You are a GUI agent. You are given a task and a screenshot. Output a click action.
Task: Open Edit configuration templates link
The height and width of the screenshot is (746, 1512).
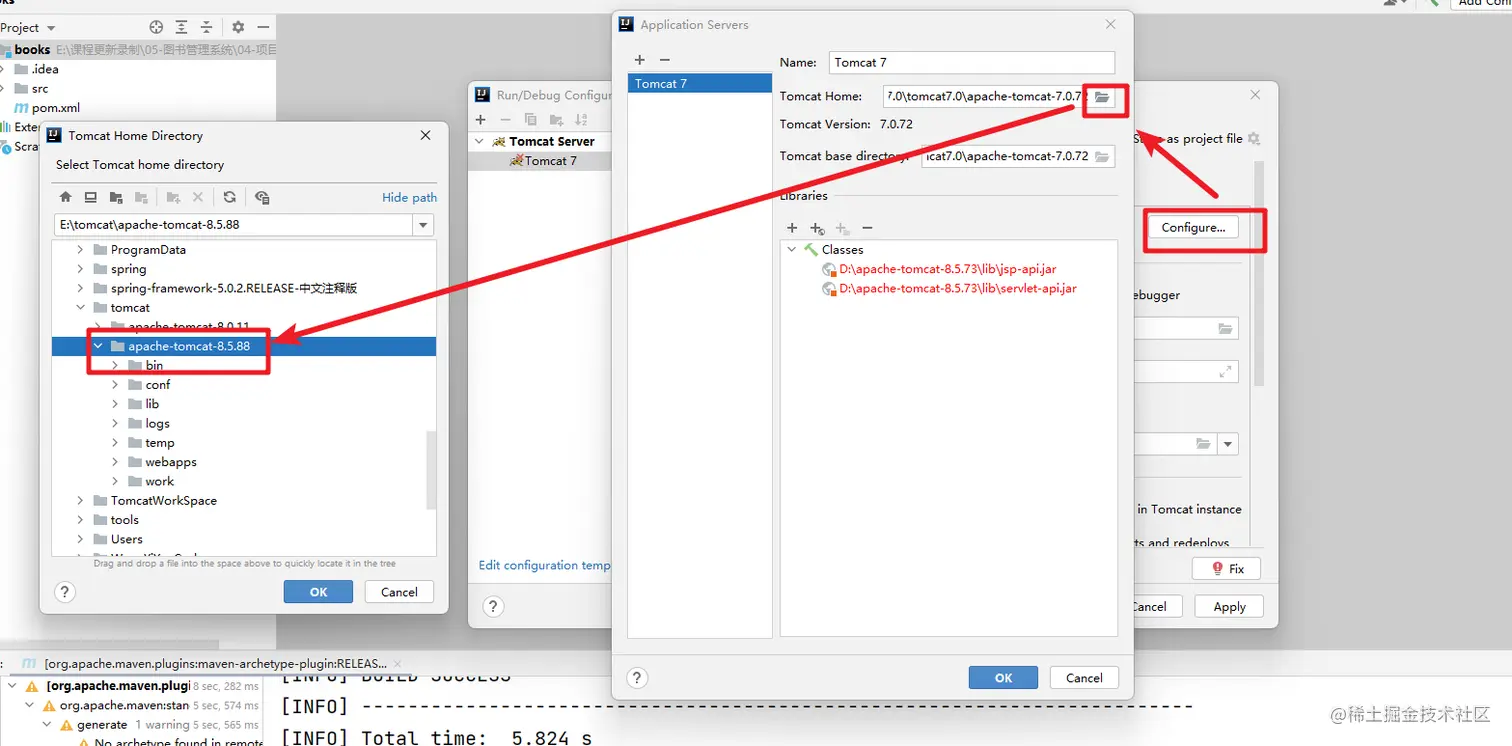point(544,566)
